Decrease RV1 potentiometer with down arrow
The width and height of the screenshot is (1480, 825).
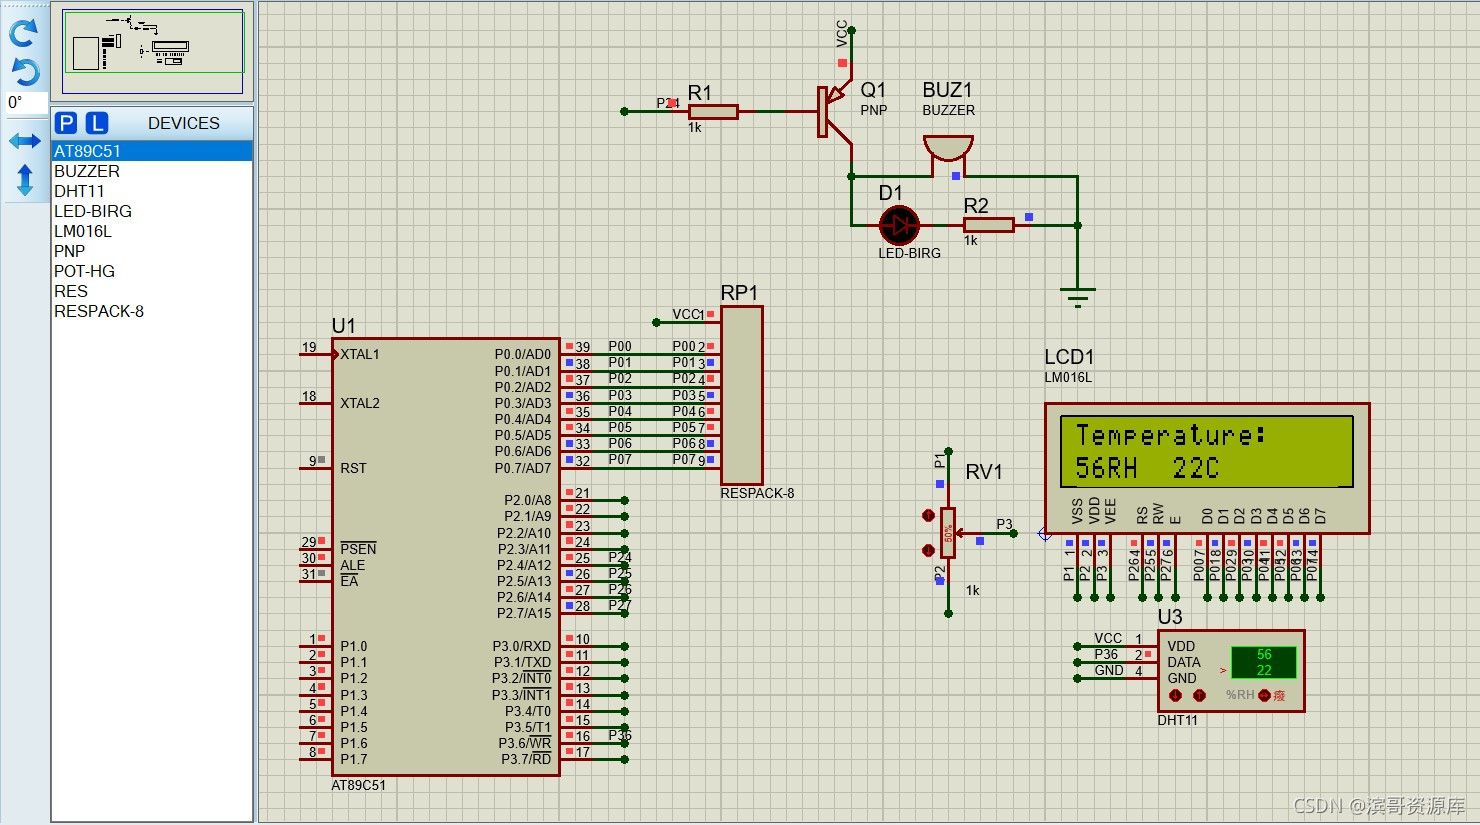[x=928, y=550]
